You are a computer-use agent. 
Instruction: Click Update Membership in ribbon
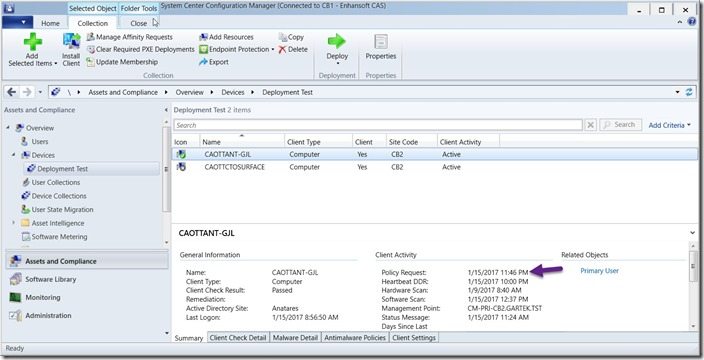(x=122, y=62)
